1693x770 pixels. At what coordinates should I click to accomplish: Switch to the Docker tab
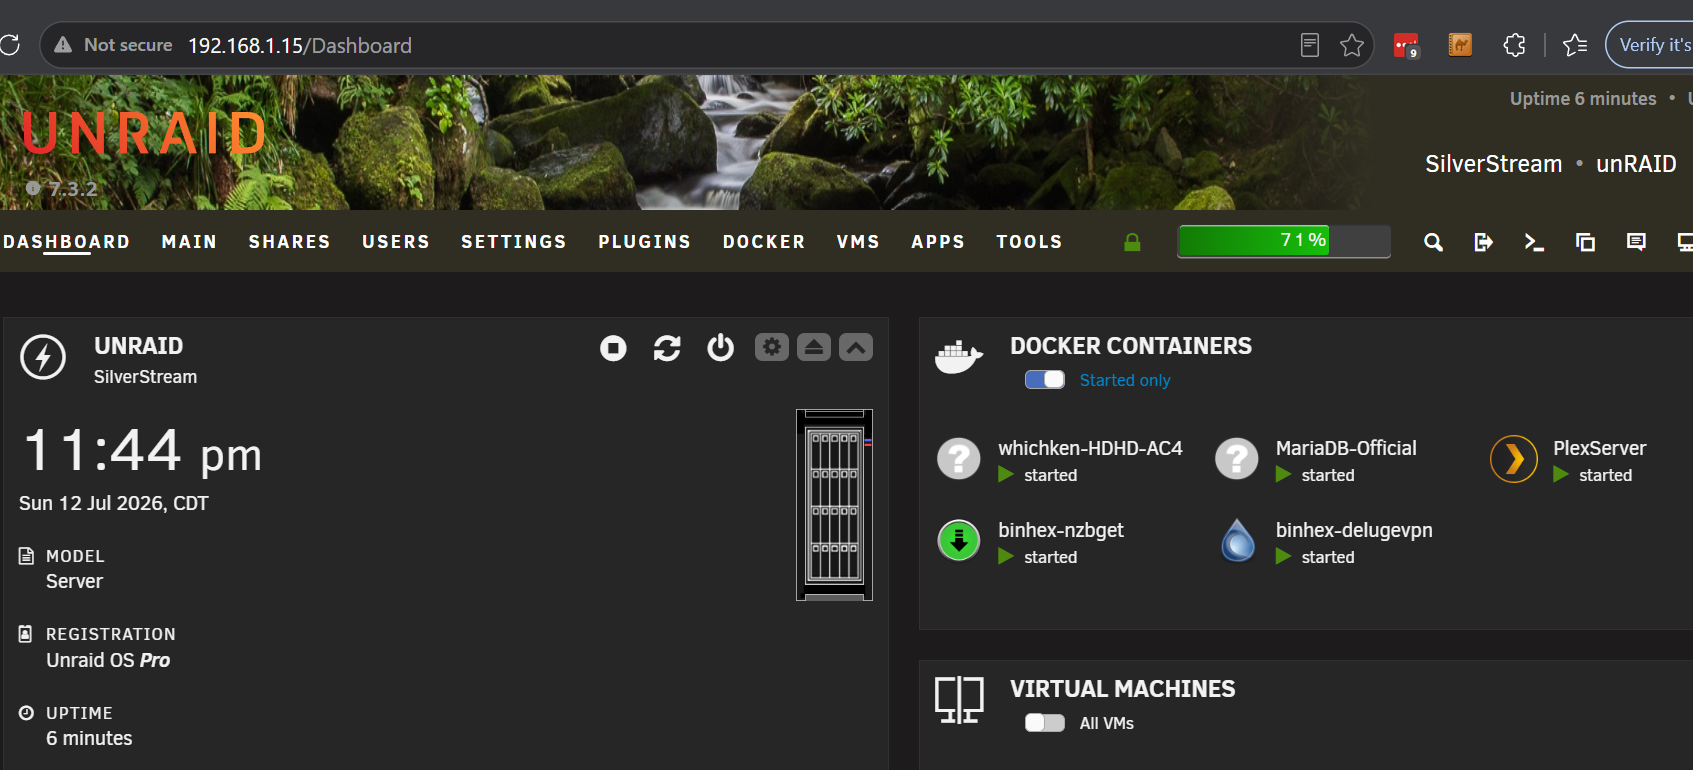[764, 242]
